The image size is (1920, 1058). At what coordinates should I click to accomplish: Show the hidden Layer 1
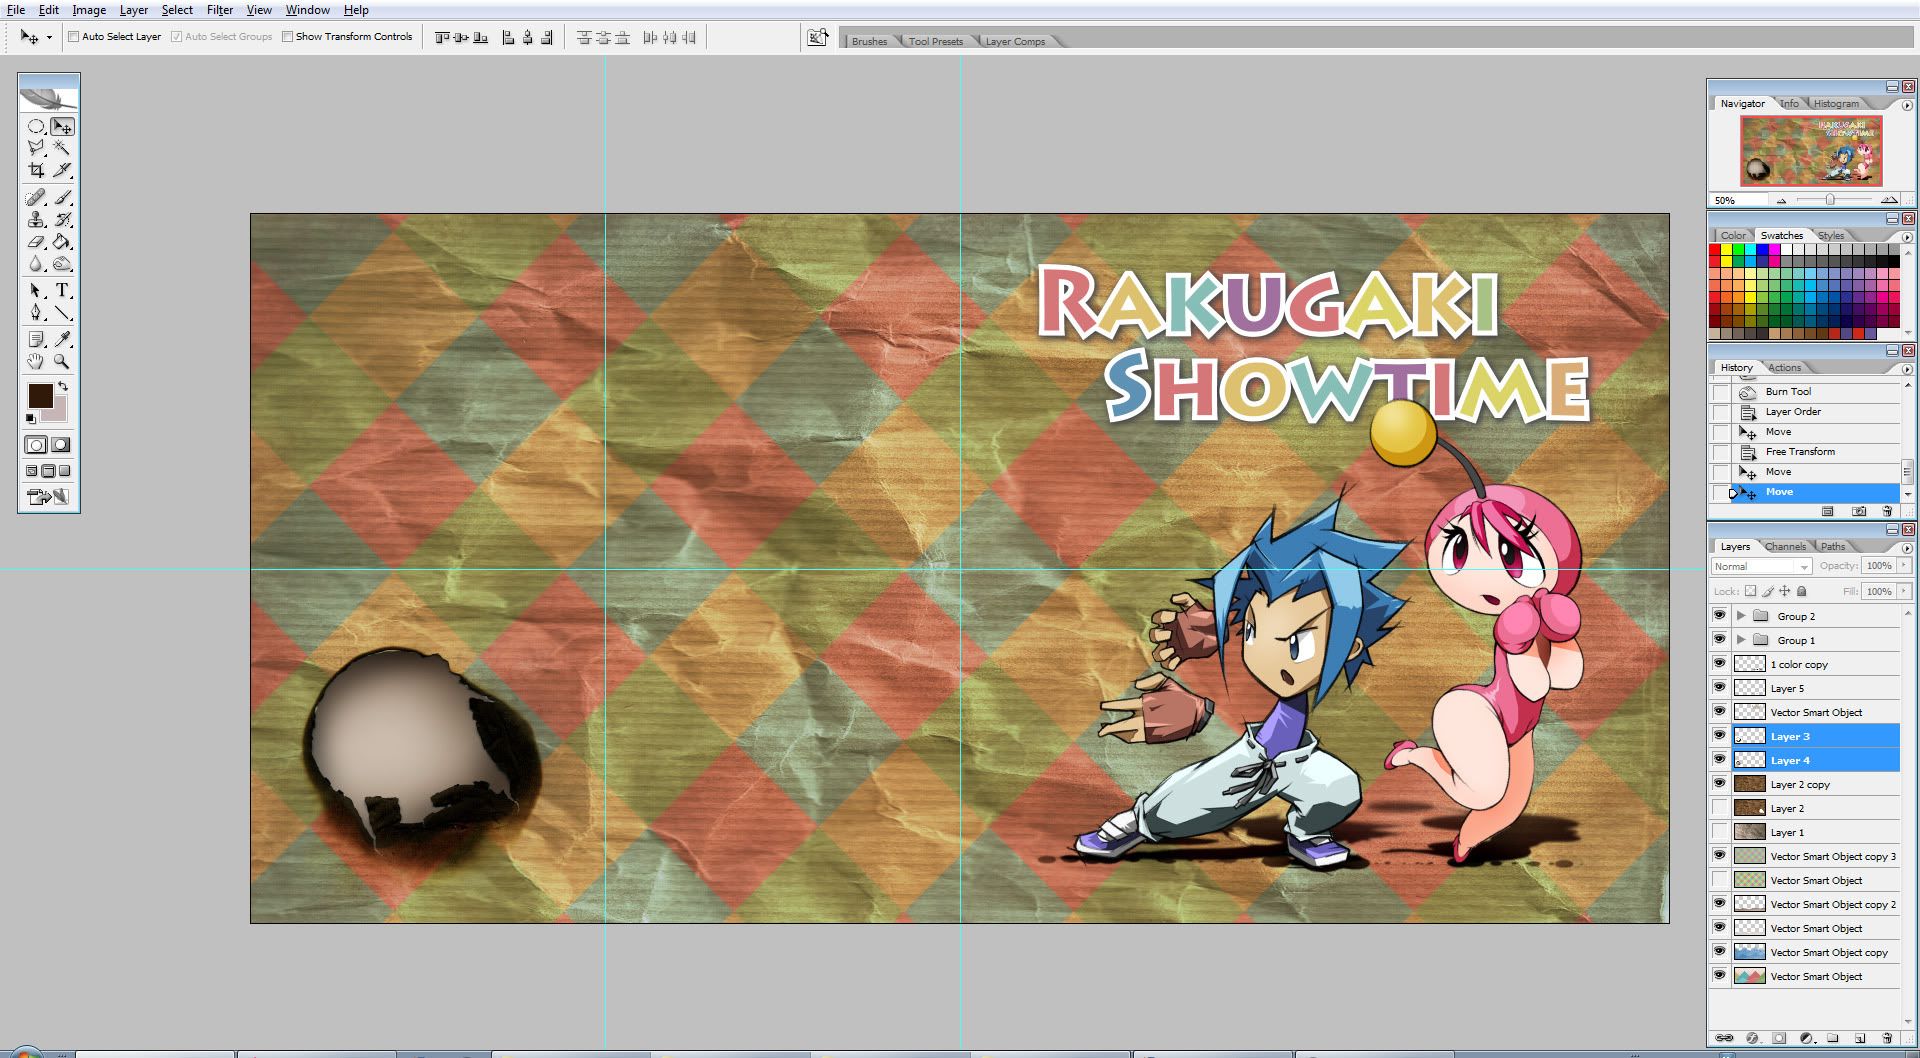[1720, 832]
